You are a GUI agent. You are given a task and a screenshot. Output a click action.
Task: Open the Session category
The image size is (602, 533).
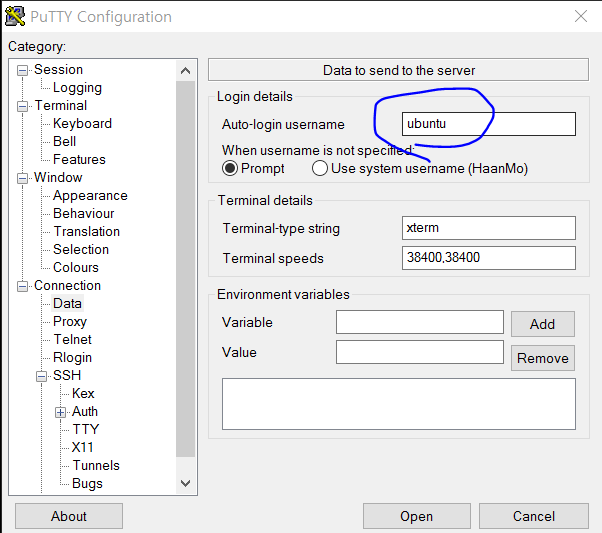coord(58,70)
